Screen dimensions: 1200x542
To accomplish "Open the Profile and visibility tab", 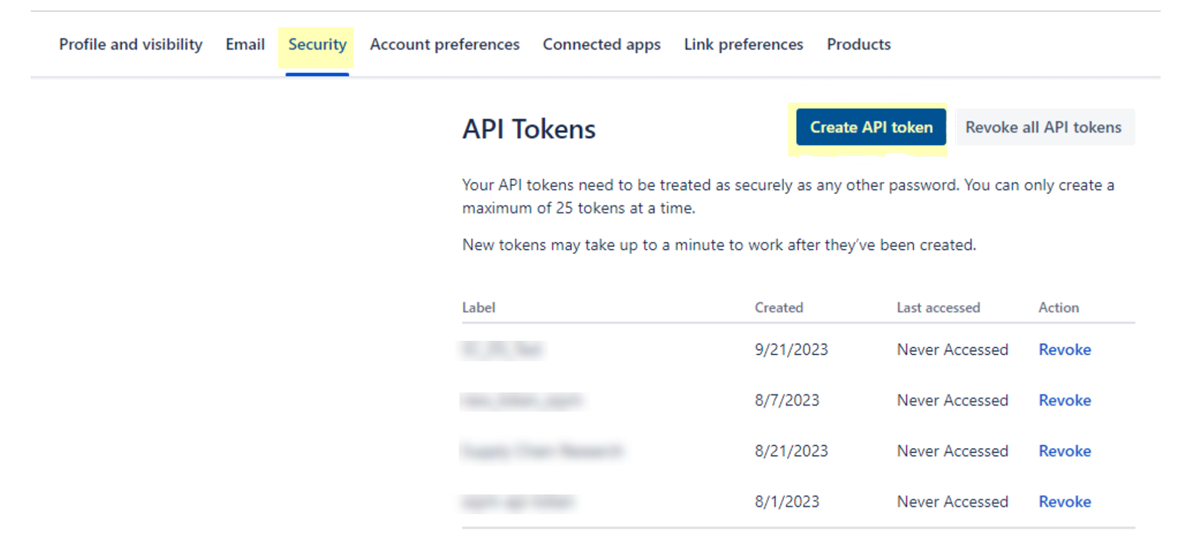I will pyautogui.click(x=130, y=45).
